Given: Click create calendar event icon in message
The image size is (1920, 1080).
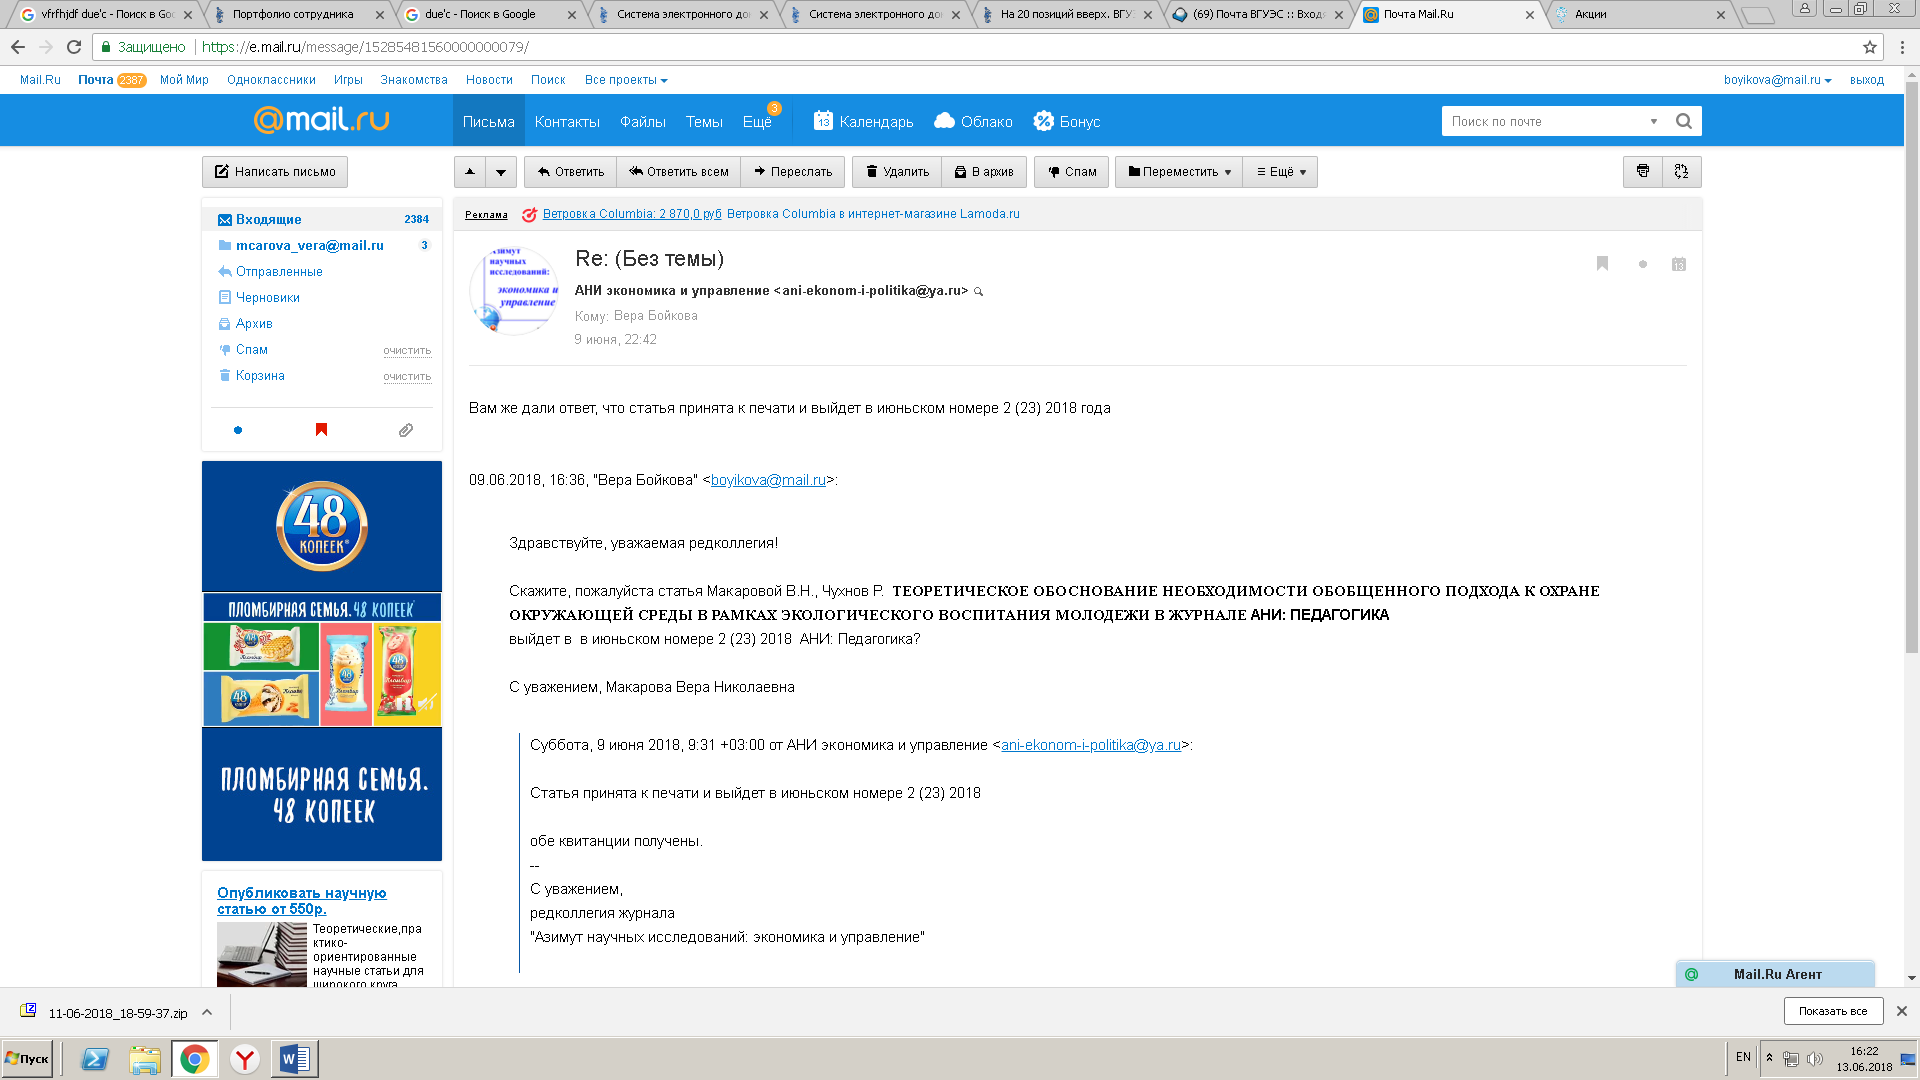Looking at the screenshot, I should click(x=1678, y=264).
